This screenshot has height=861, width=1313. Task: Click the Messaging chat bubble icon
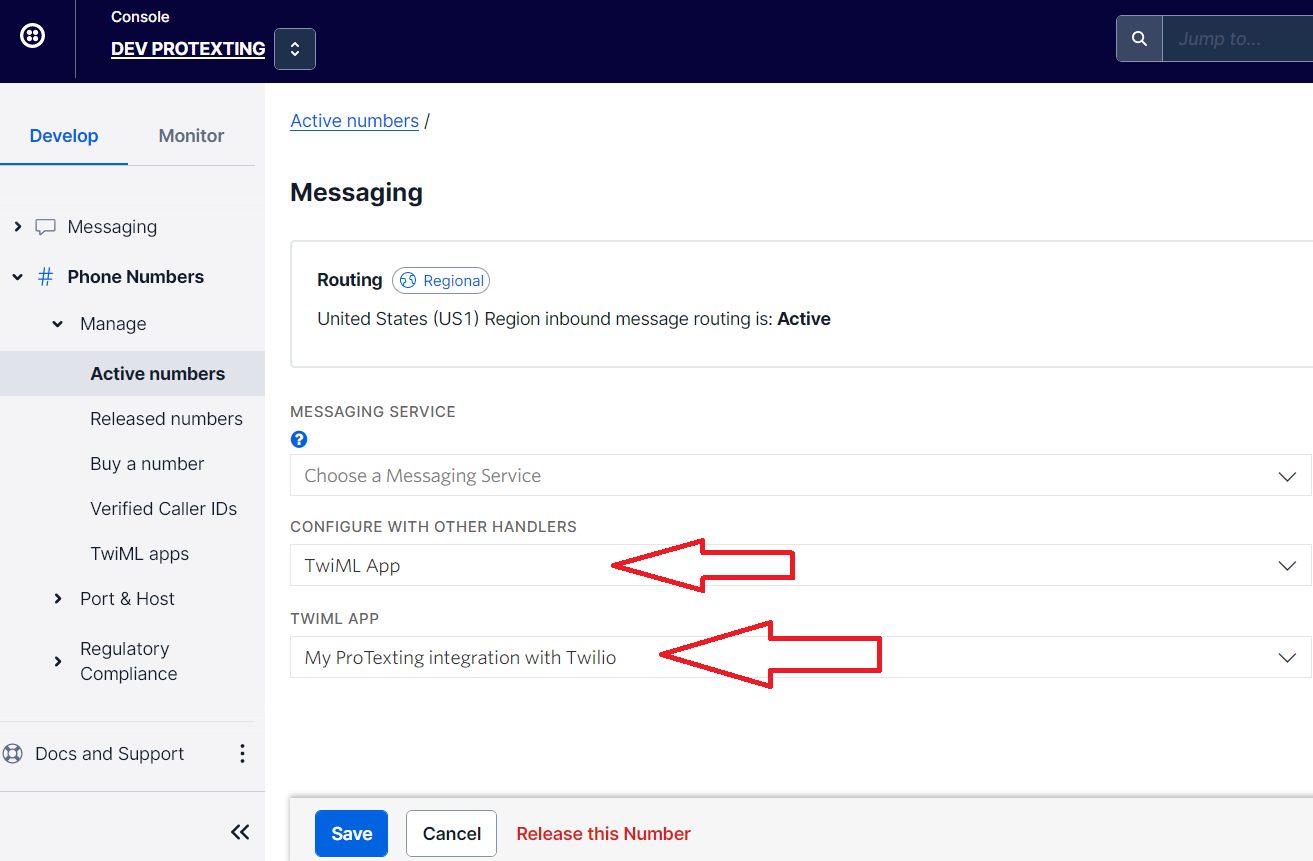pyautogui.click(x=45, y=227)
